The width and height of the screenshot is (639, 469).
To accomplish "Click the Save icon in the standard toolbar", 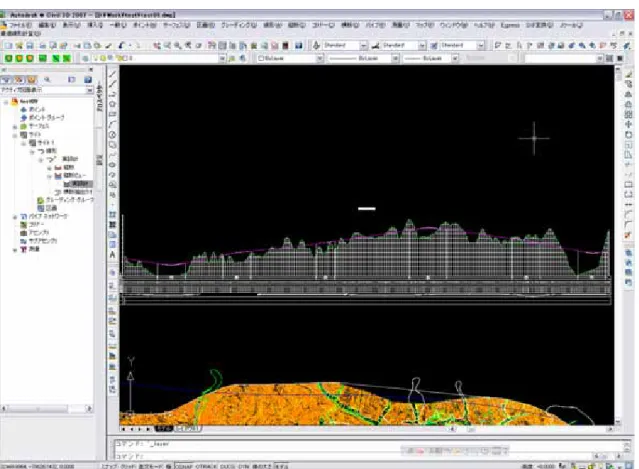I will 30,46.
